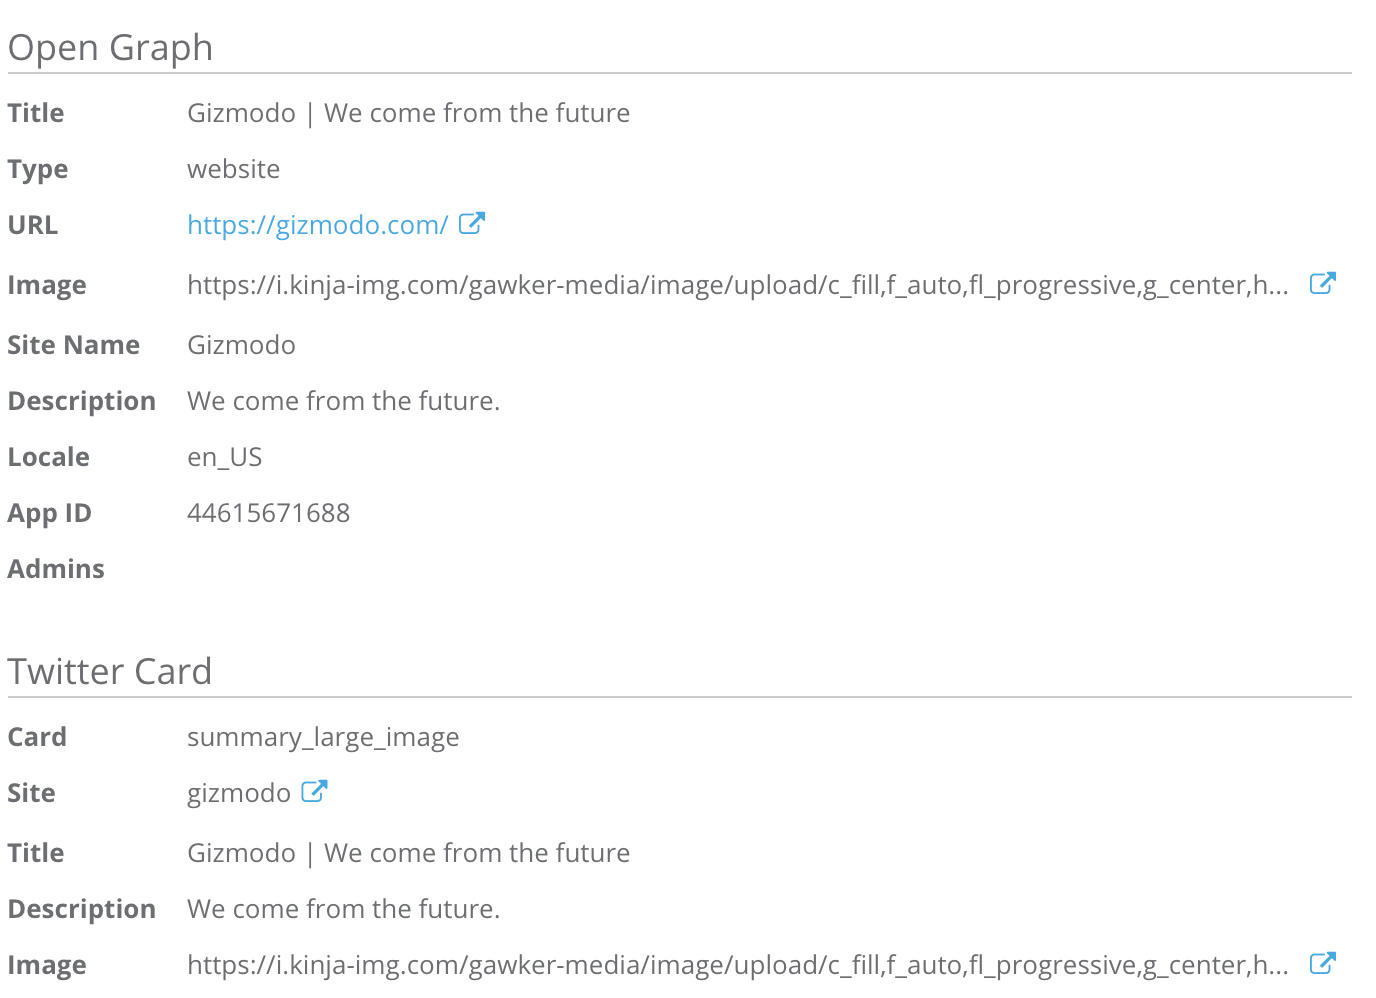Click the Card label in Twitter Card section
The image size is (1376, 998).
tap(37, 736)
